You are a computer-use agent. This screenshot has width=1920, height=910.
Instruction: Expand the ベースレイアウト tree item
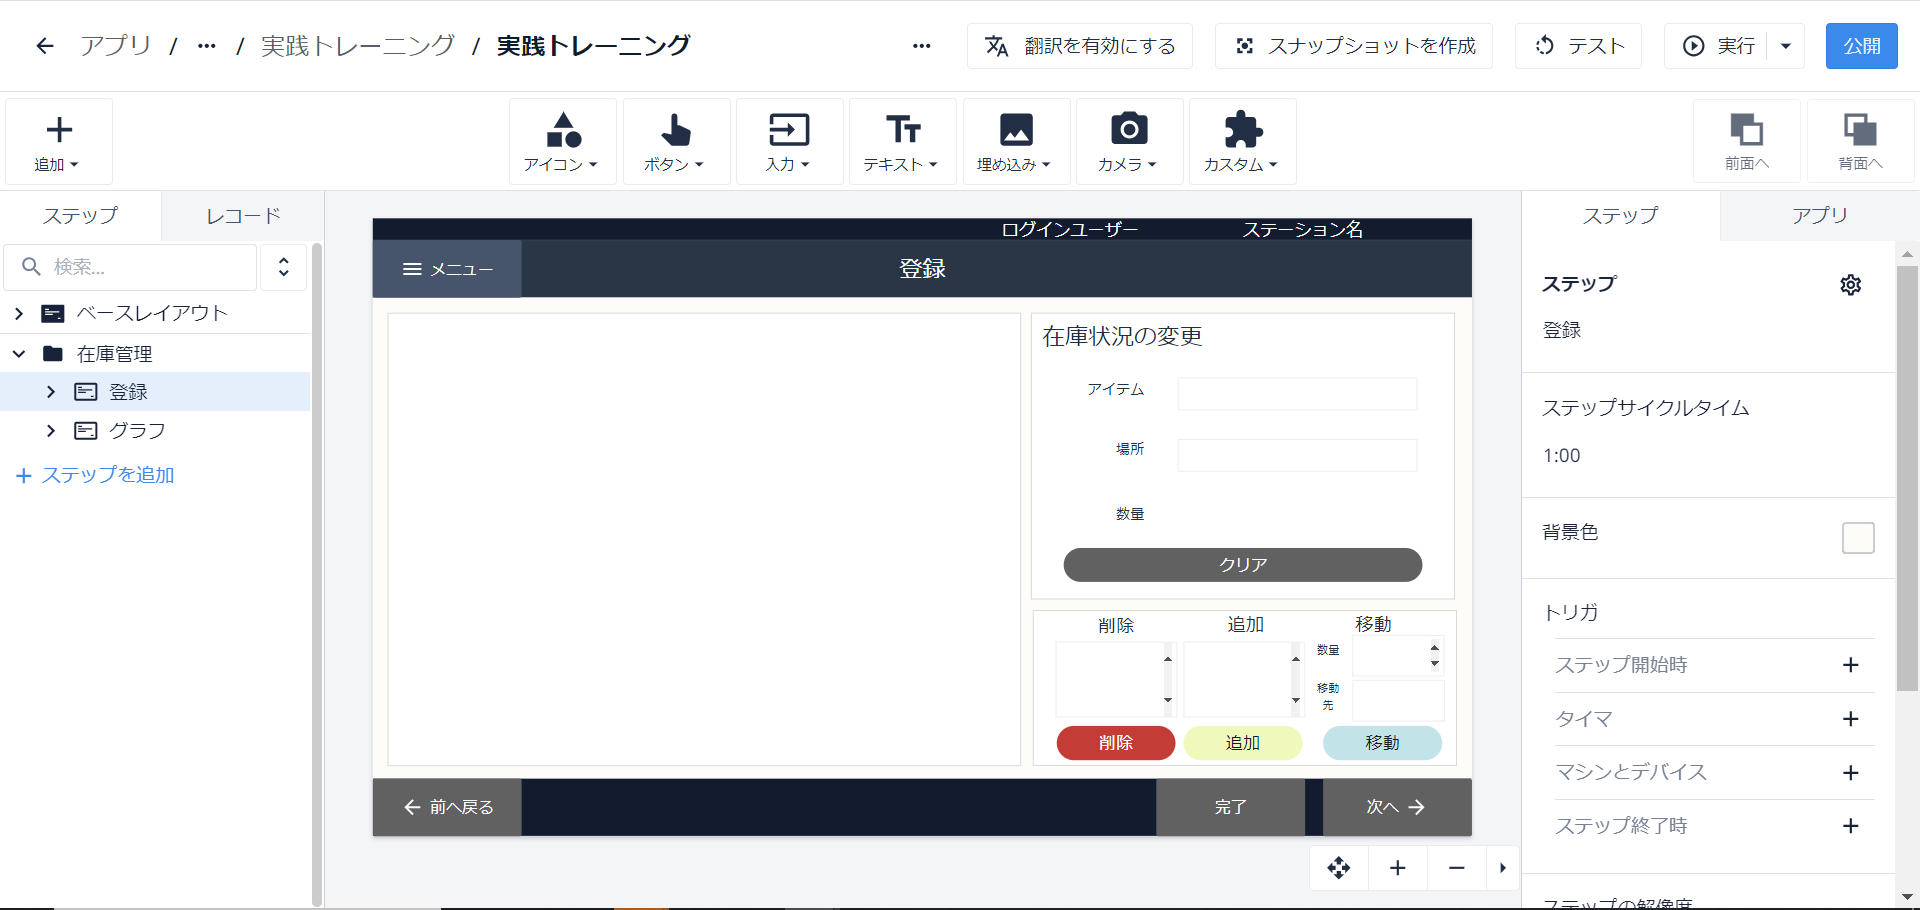tap(19, 314)
